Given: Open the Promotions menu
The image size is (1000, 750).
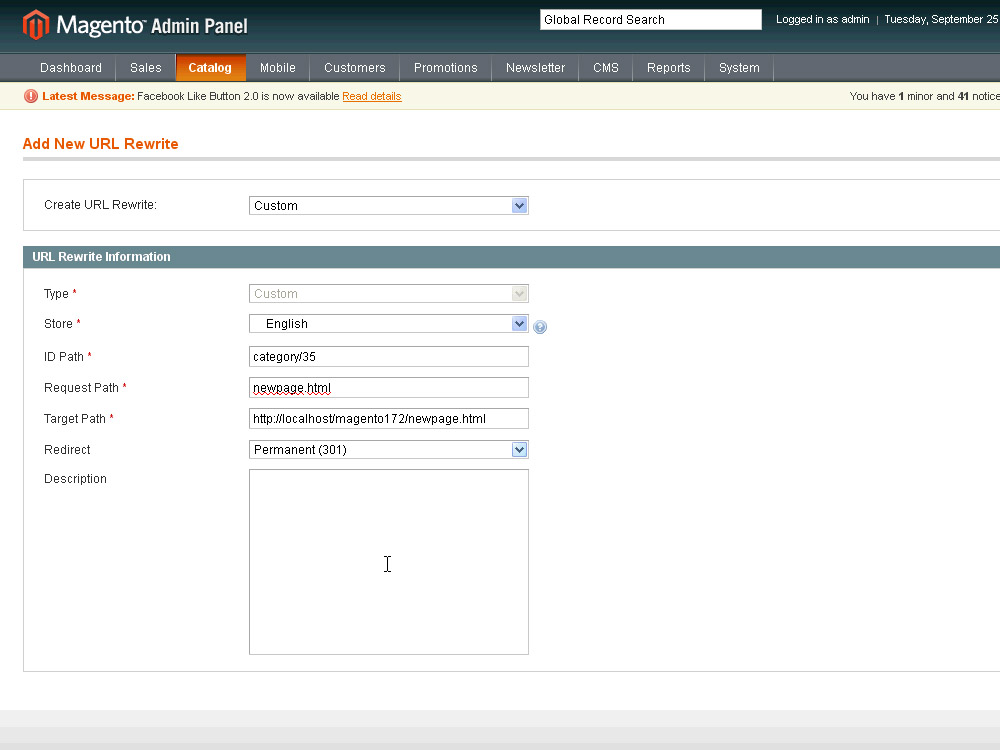Looking at the screenshot, I should [445, 68].
